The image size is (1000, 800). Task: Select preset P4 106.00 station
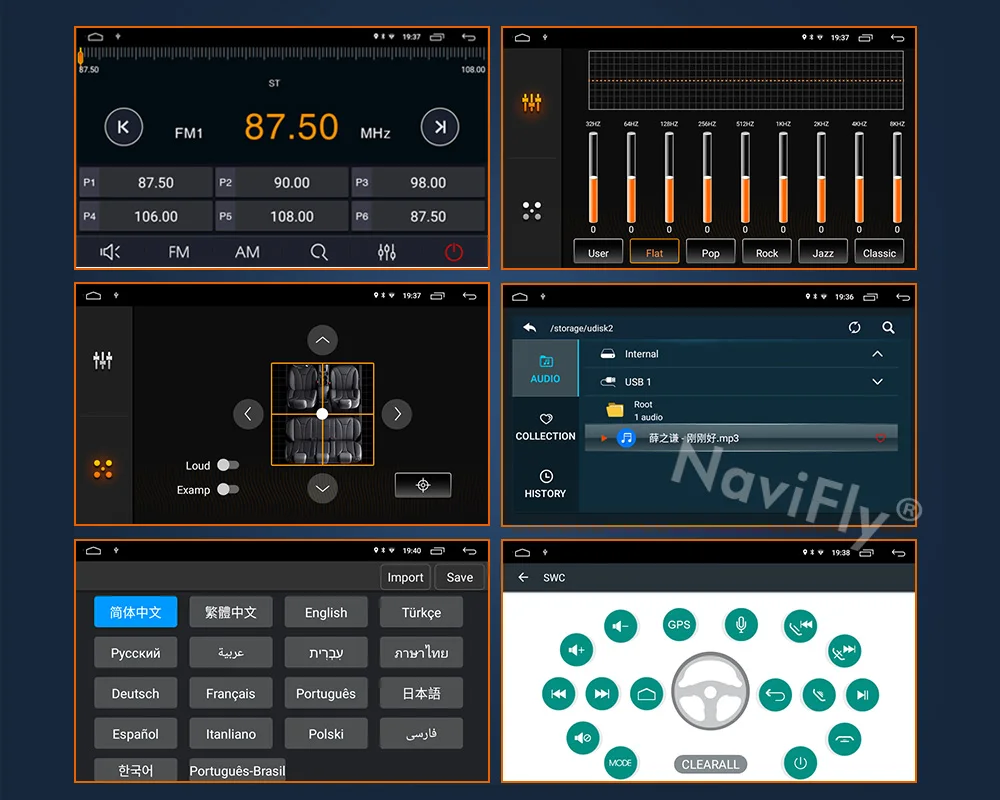coord(145,216)
